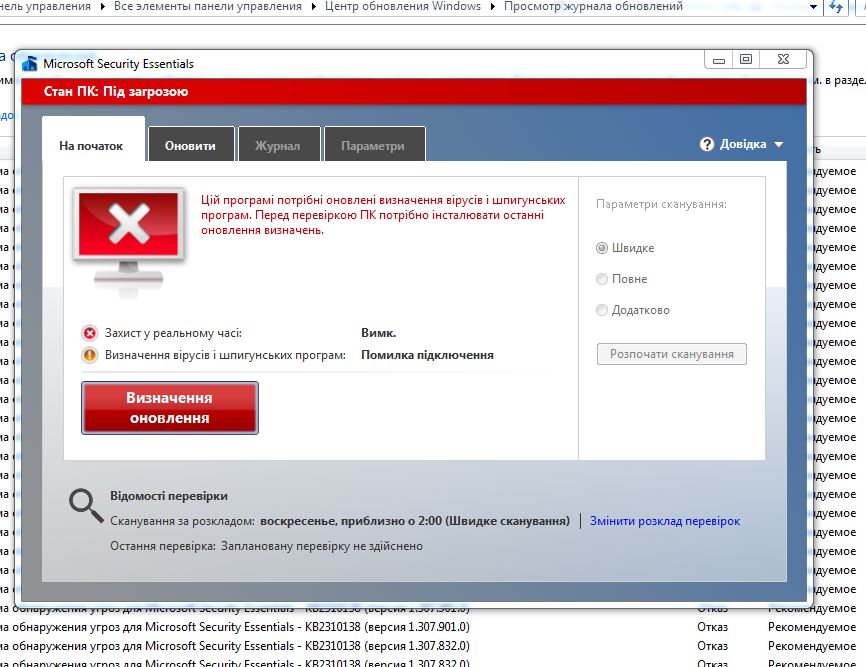The width and height of the screenshot is (866, 667).
Task: Select the Додатково scan option
Action: pos(601,310)
